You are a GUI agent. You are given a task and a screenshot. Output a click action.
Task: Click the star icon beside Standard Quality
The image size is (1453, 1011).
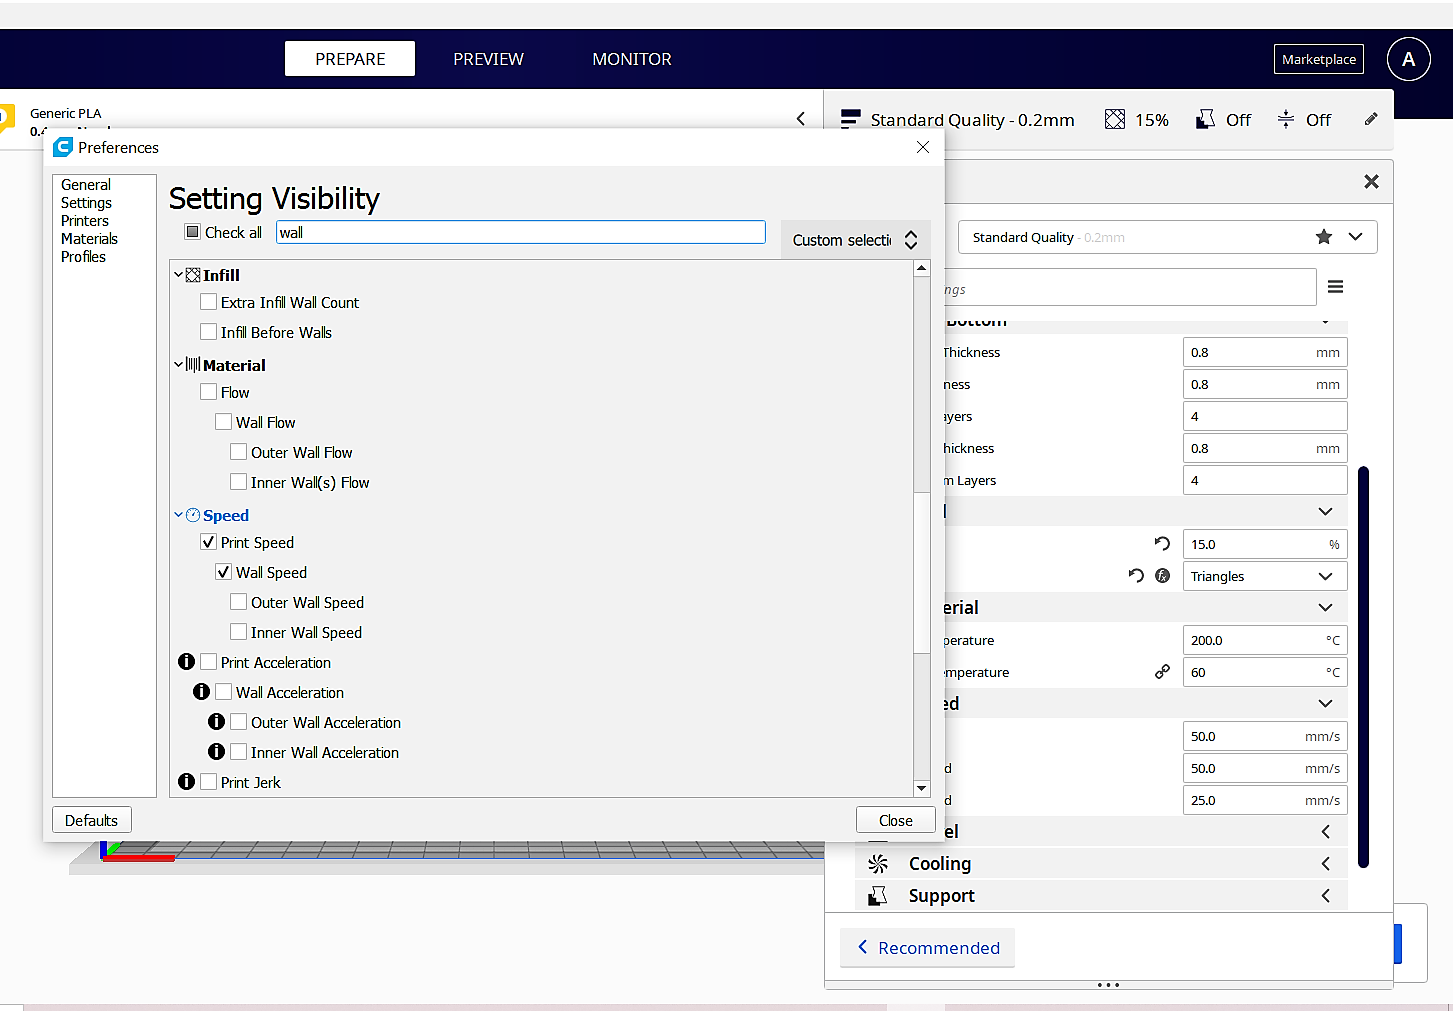pyautogui.click(x=1324, y=237)
